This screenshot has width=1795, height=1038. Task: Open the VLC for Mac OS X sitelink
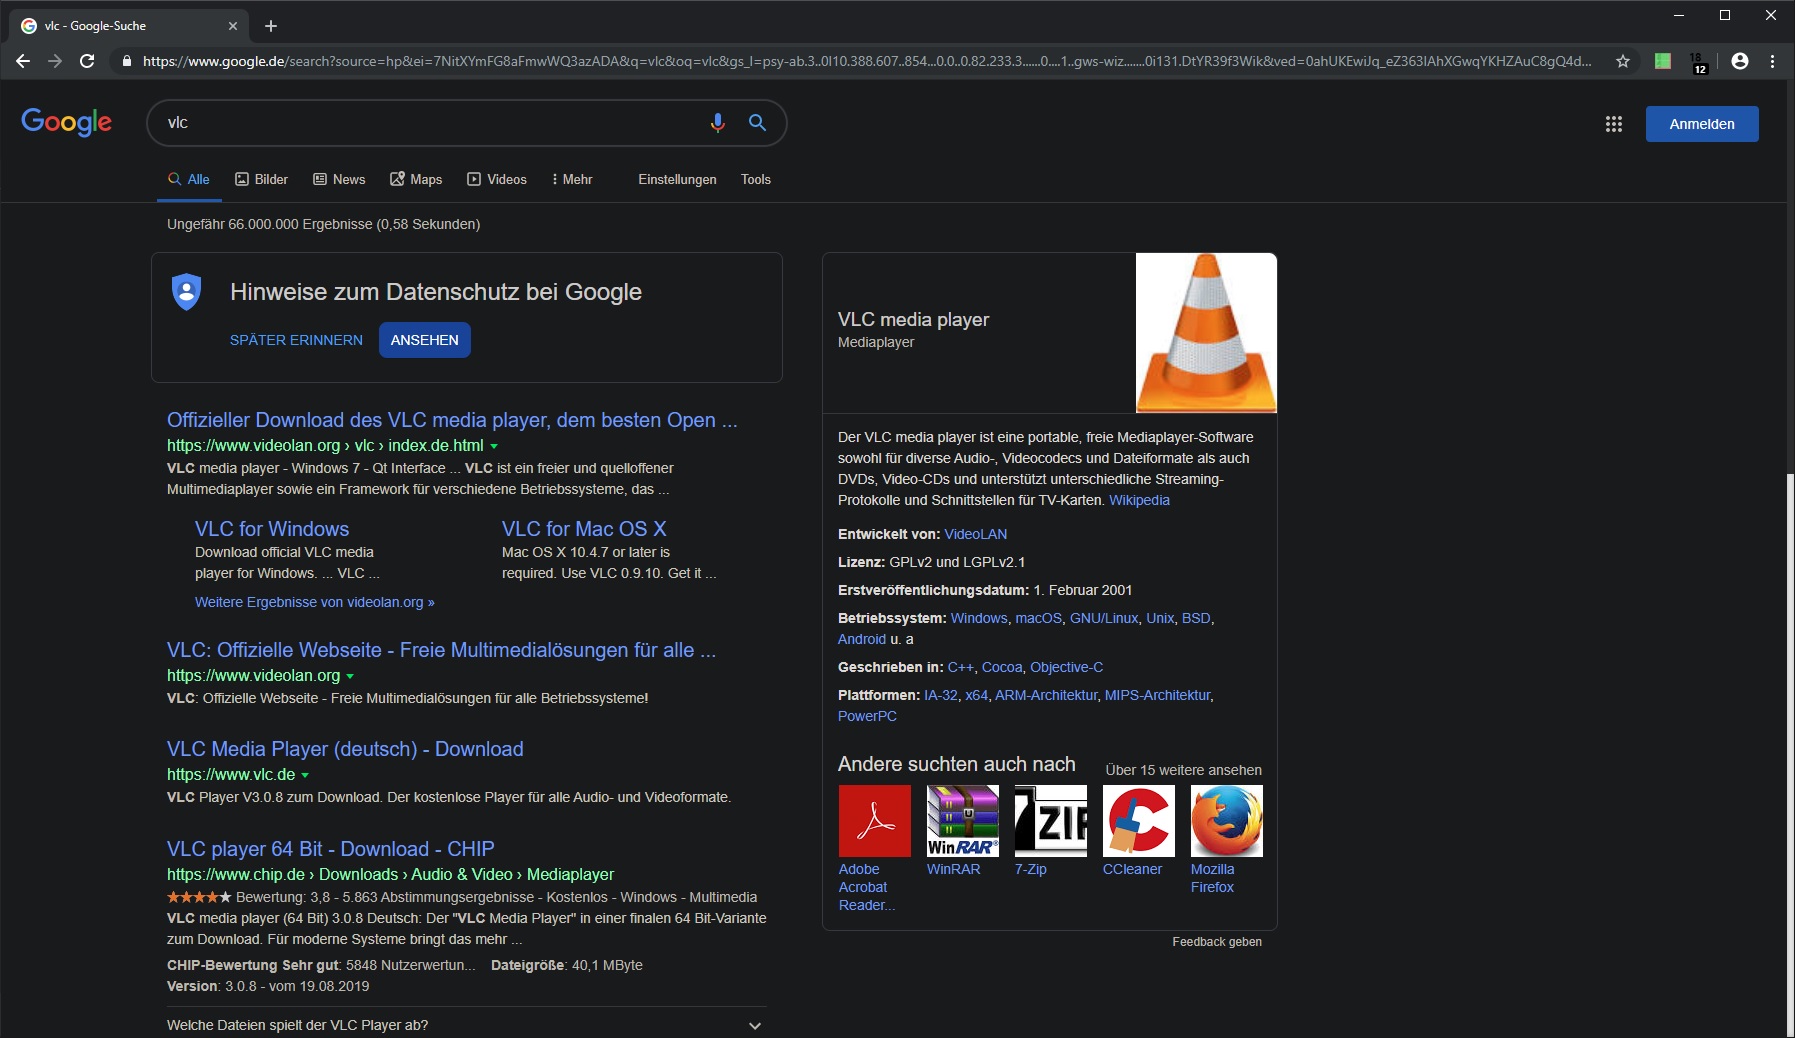pyautogui.click(x=584, y=529)
